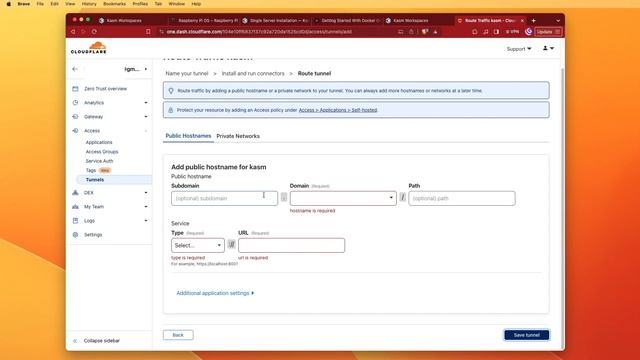
Task: Open the Bookmarks menu in menu bar
Action: pyautogui.click(x=114, y=4)
